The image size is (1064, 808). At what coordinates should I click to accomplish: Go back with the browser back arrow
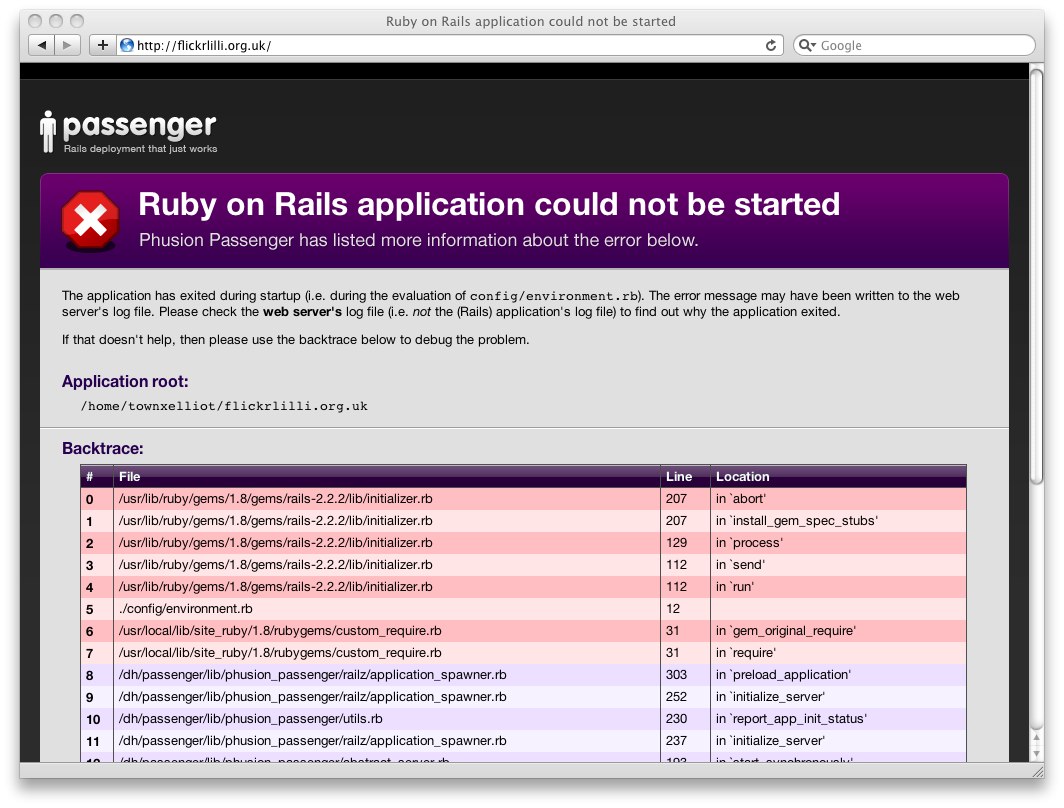coord(41,45)
